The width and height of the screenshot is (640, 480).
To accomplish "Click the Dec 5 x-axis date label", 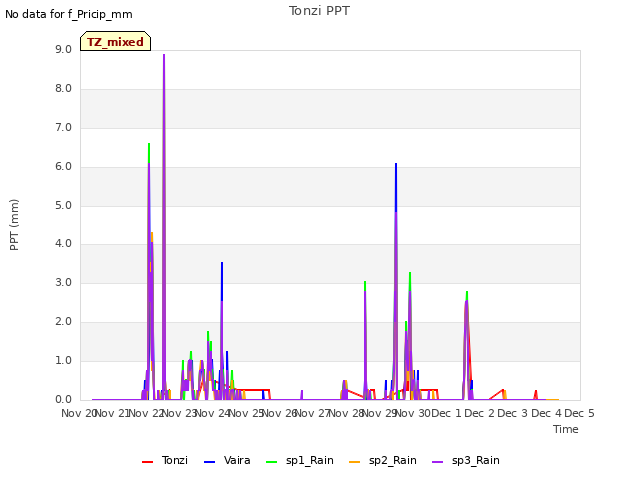I will pos(579,413).
